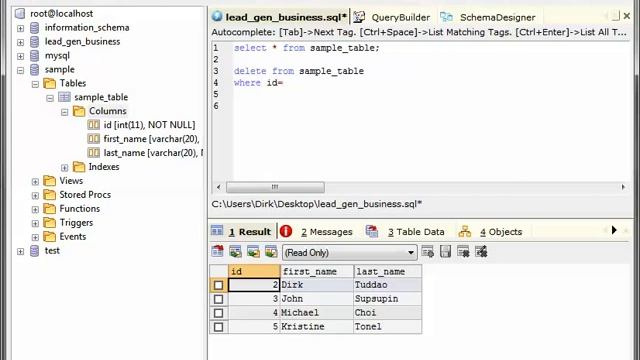The height and width of the screenshot is (360, 640).
Task: Click the last icon in result toolbar
Action: pos(481,252)
